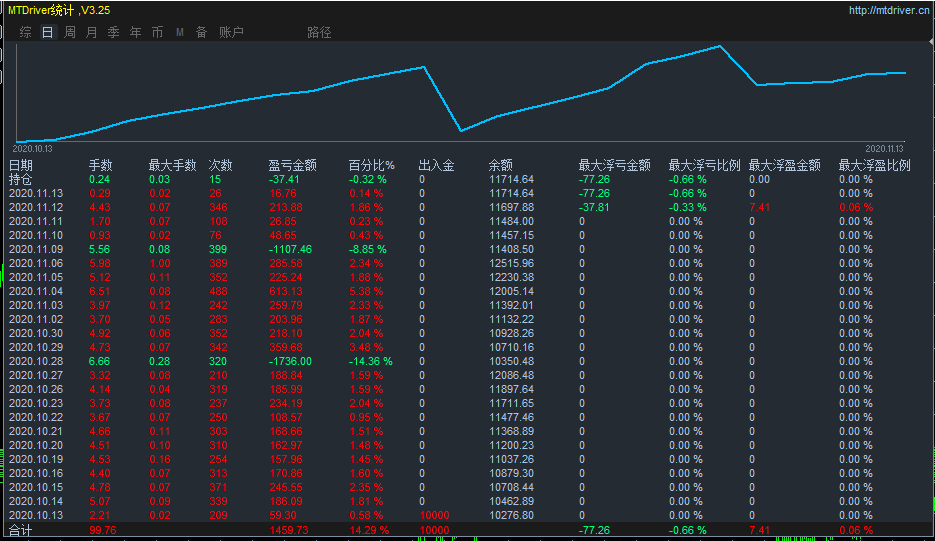Viewport: 935px width, 541px height.
Task: Click the 余额 balance column header
Action: (500, 166)
